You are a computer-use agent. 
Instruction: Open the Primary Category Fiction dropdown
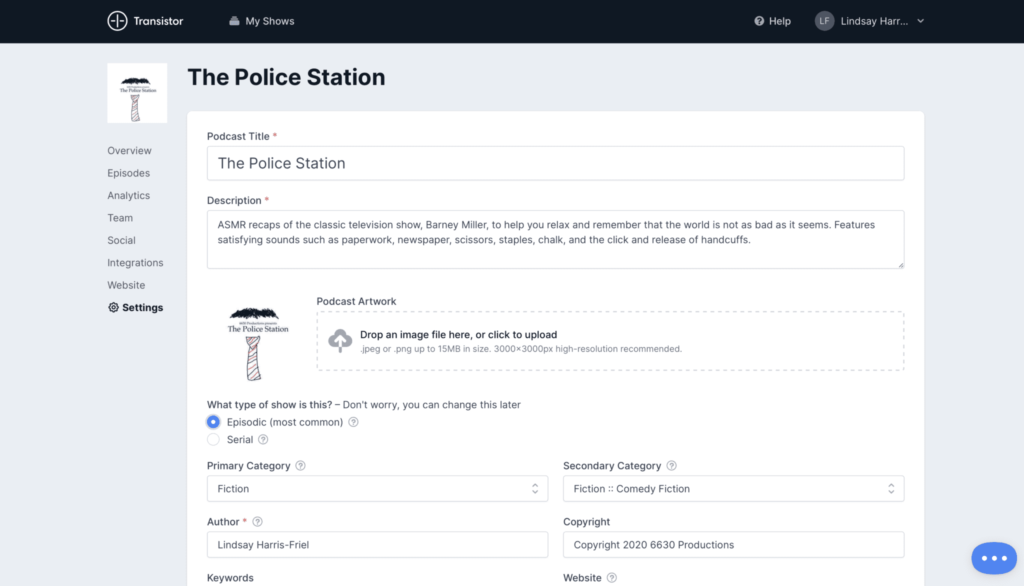tap(377, 489)
